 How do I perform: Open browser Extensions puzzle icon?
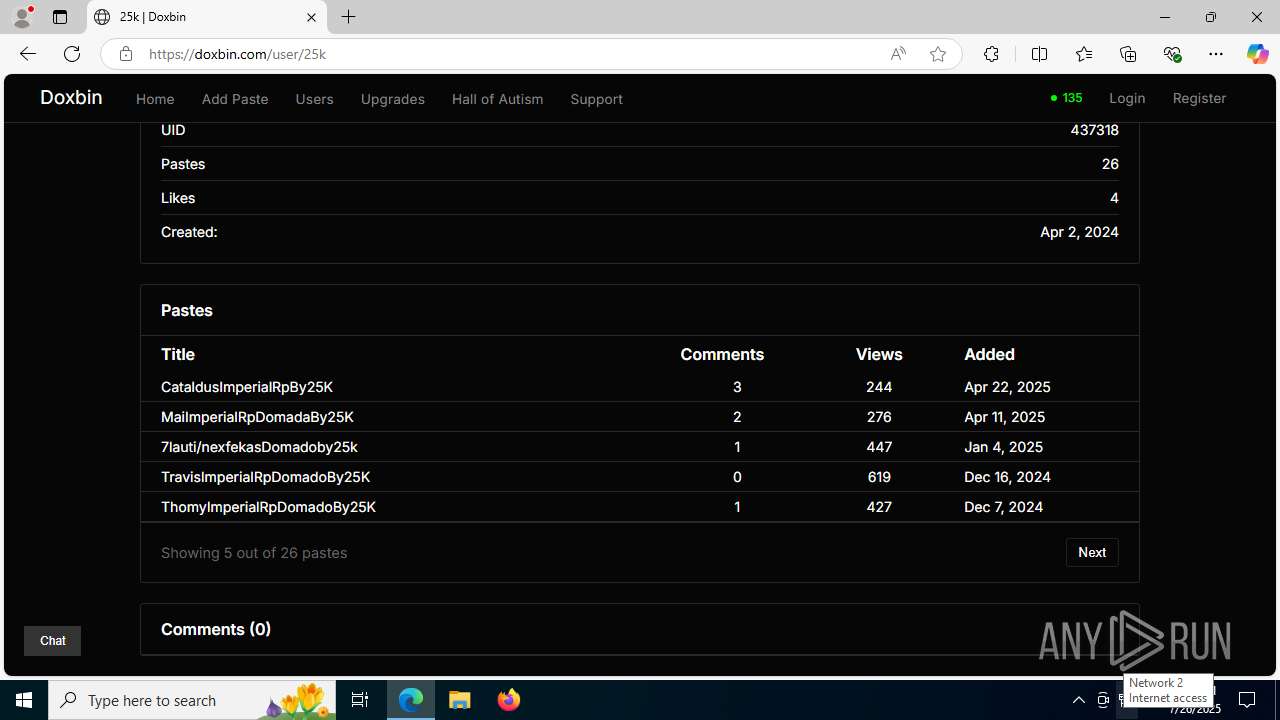(991, 54)
